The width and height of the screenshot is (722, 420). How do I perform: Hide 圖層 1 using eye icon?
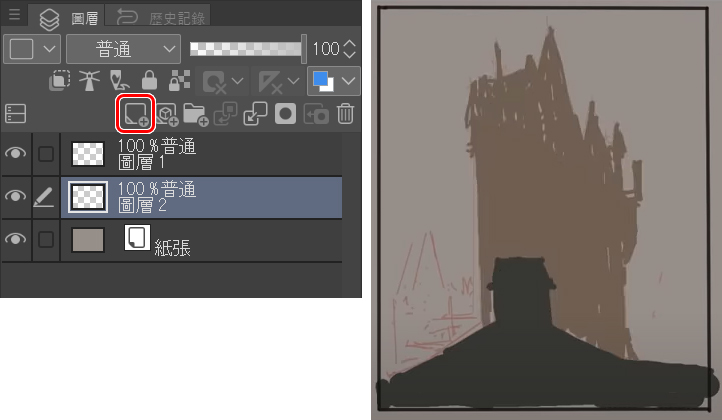(15, 154)
